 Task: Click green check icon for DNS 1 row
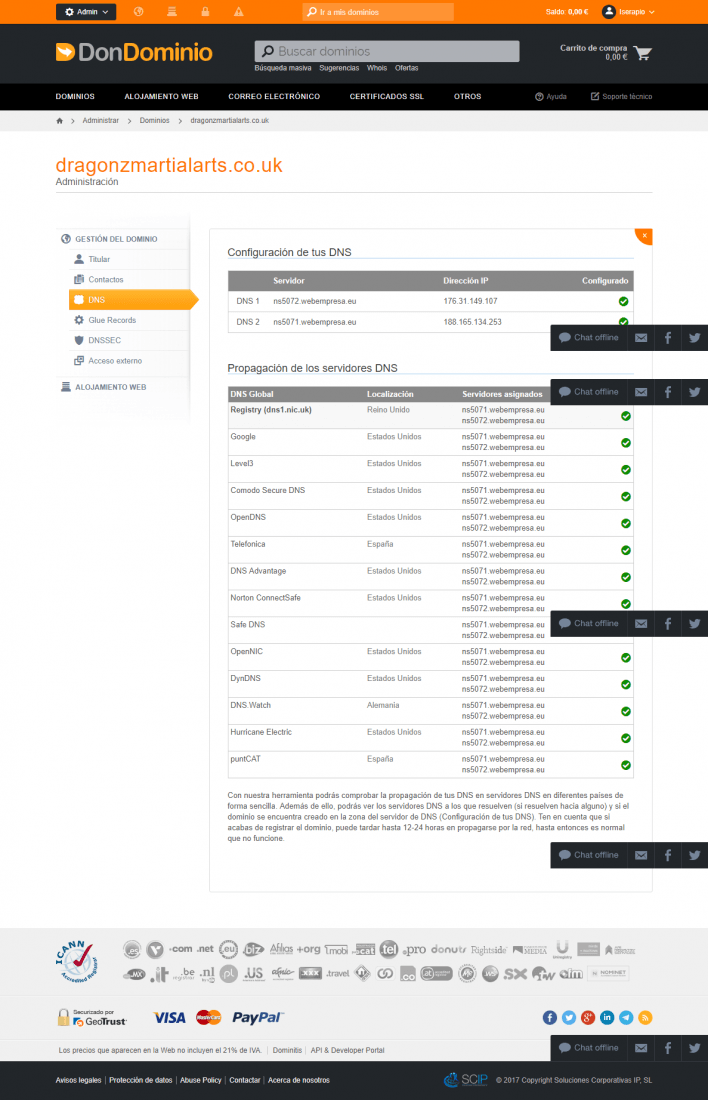[x=623, y=302]
